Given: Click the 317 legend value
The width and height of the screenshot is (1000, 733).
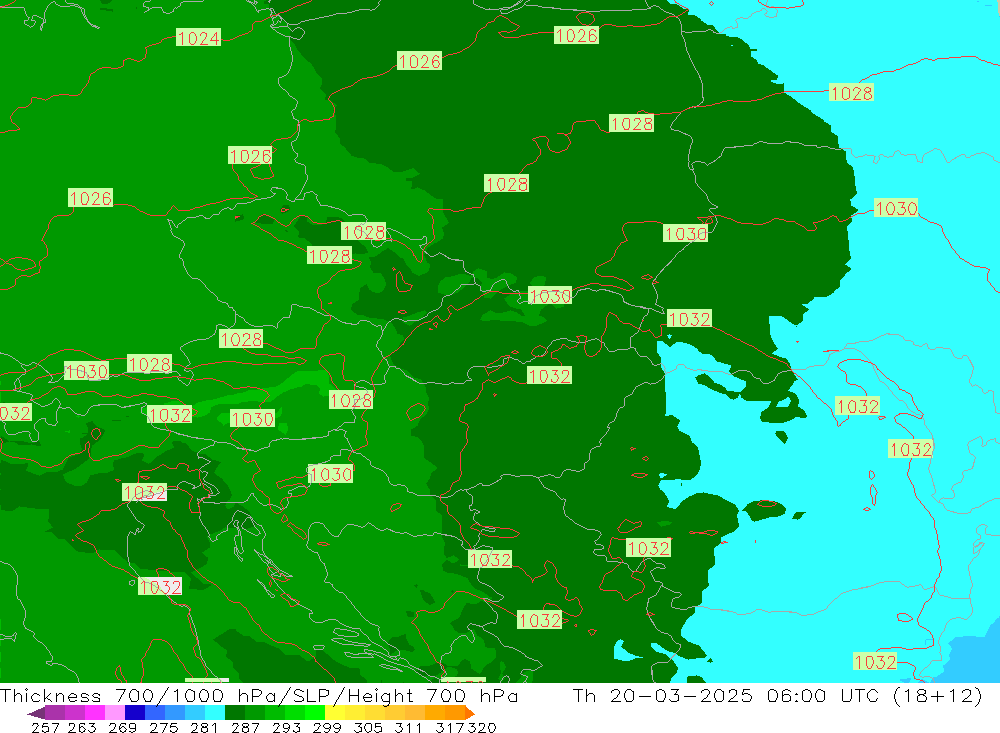Looking at the screenshot, I should click(450, 727).
